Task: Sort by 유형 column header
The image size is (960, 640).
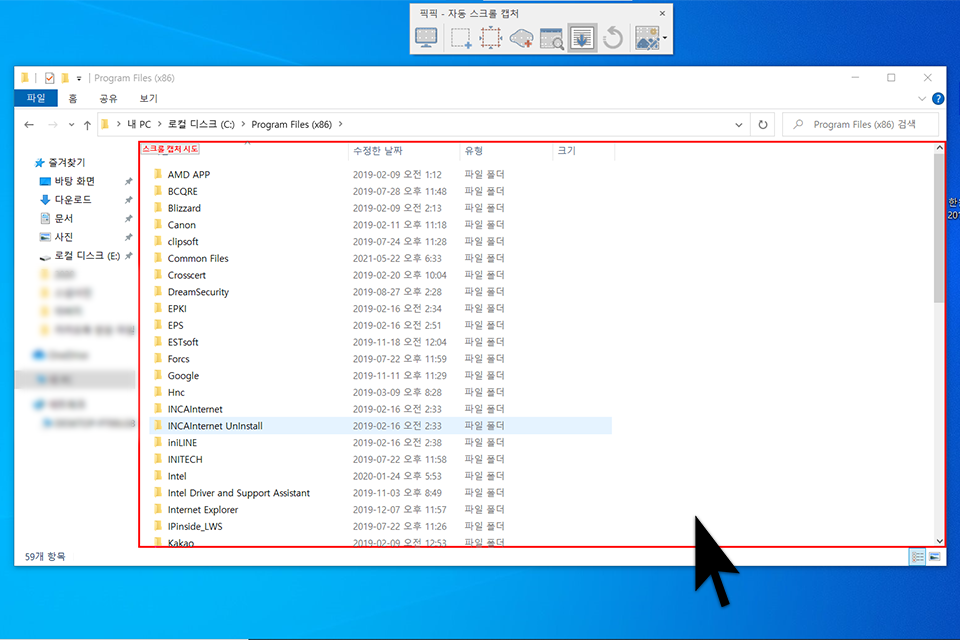Action: click(x=473, y=151)
